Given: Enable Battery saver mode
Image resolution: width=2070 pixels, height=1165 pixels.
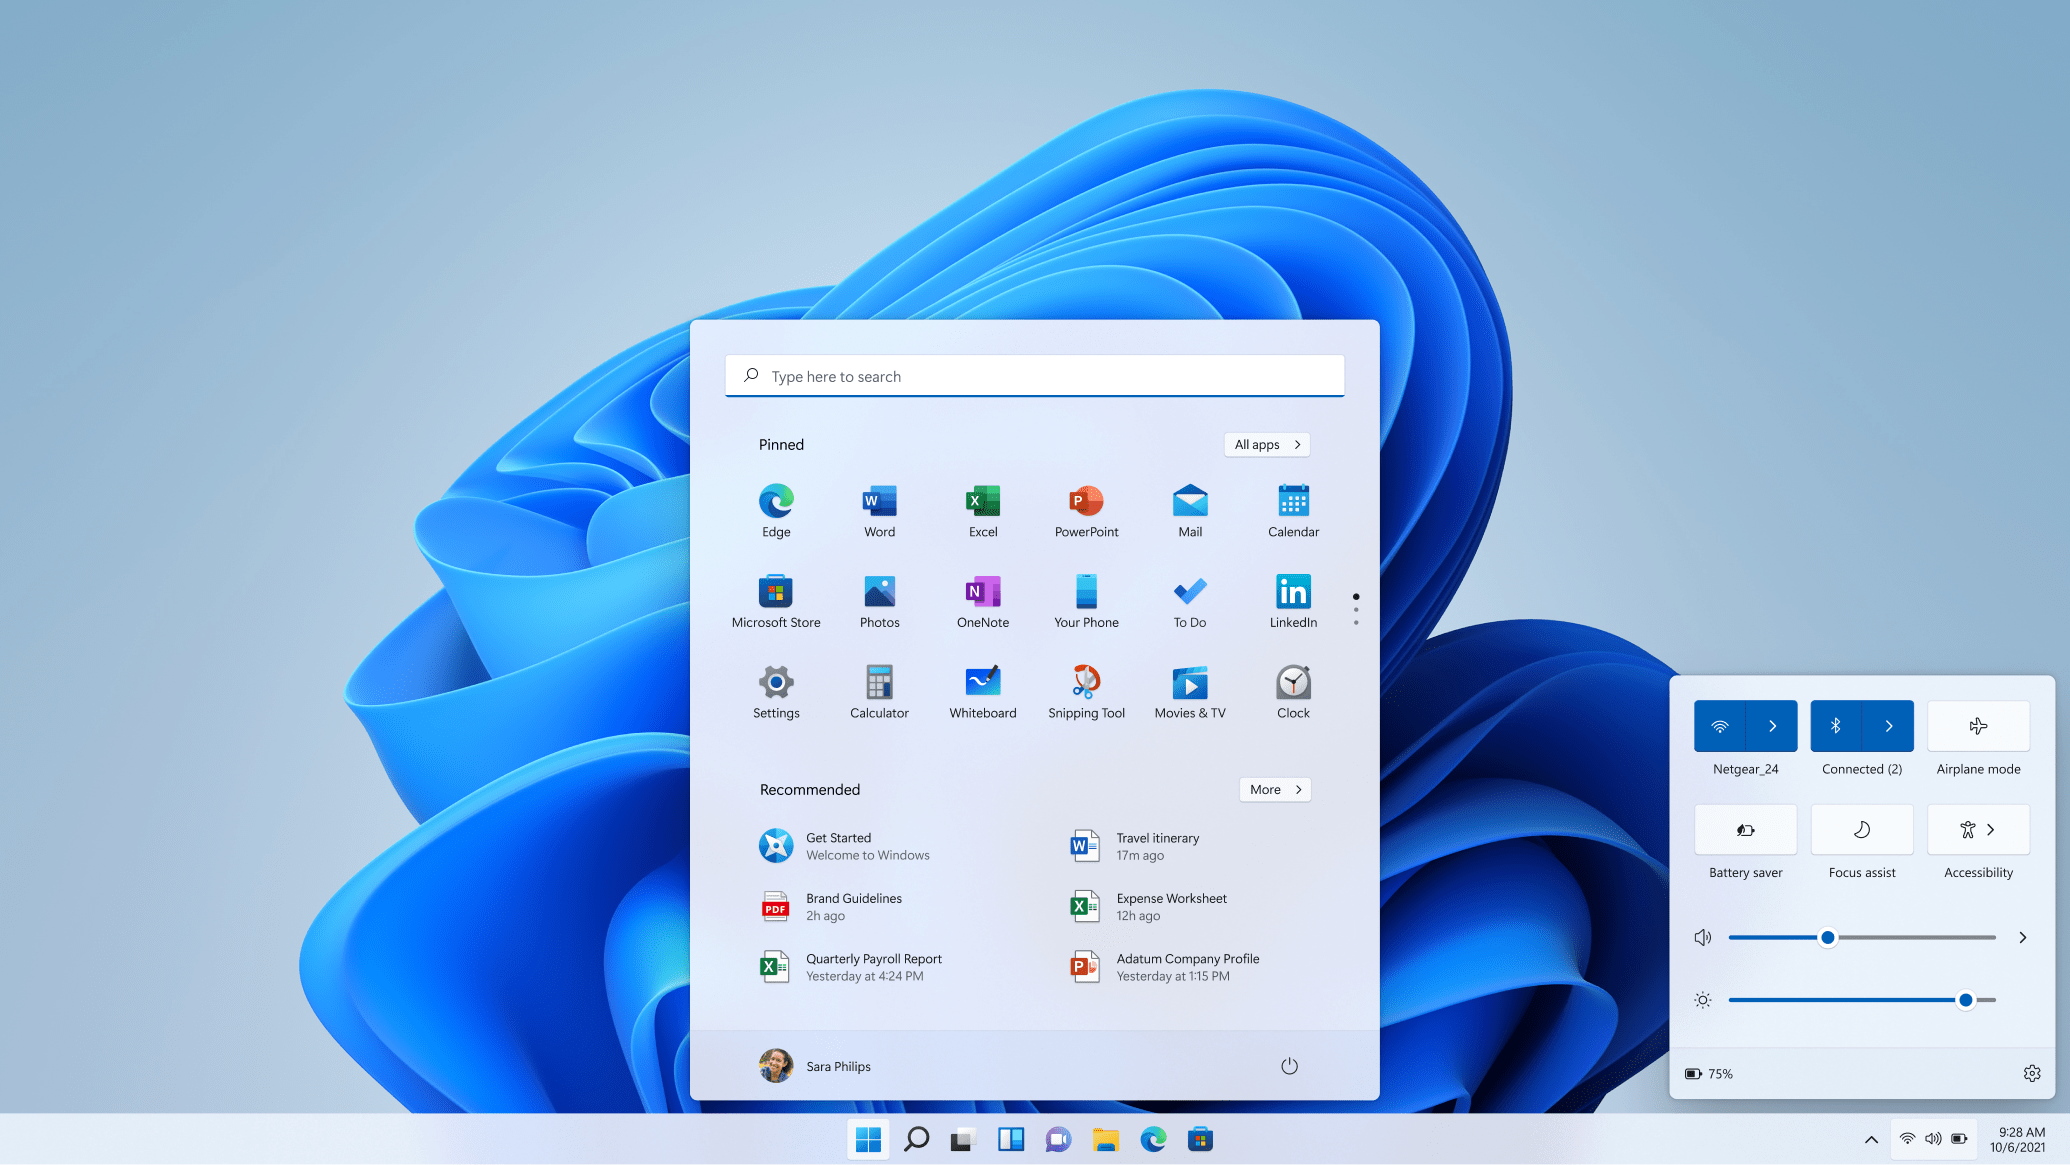Looking at the screenshot, I should (1745, 830).
